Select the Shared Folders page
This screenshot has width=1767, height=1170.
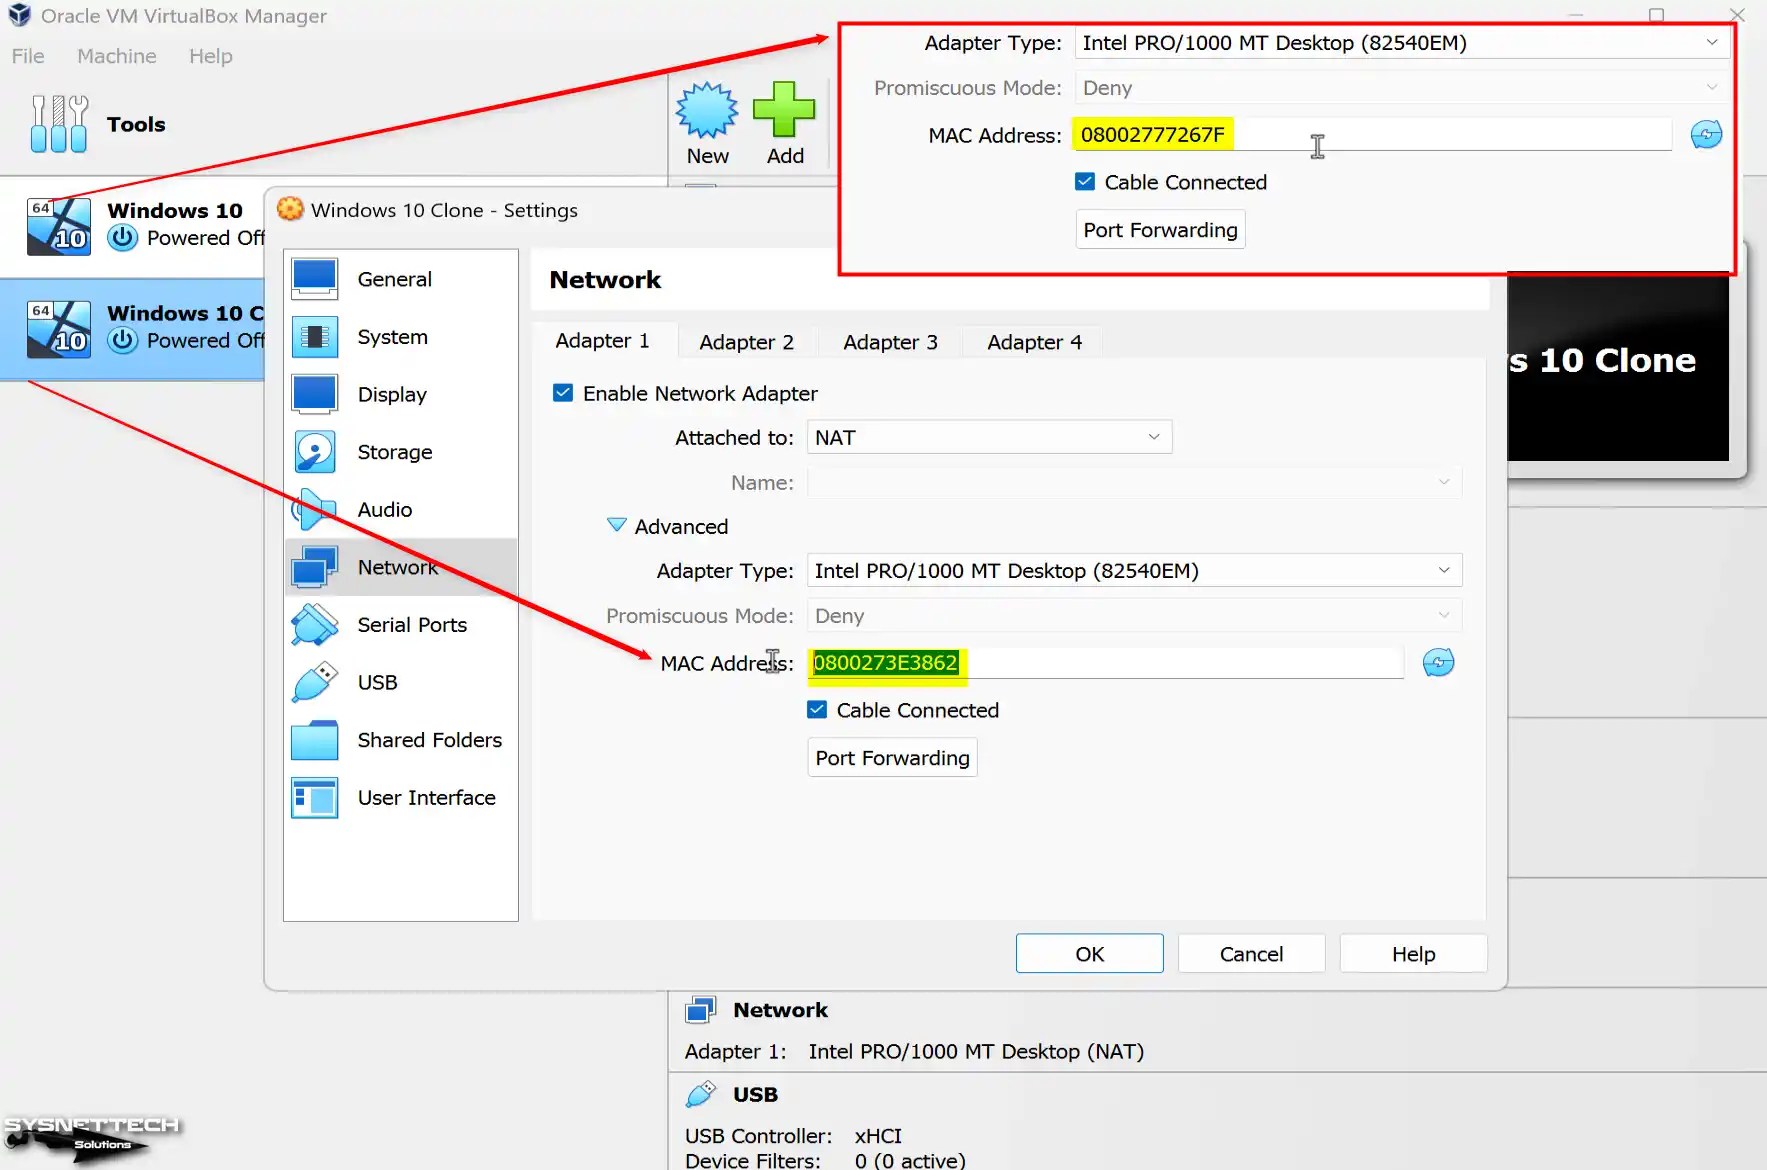coord(313,740)
